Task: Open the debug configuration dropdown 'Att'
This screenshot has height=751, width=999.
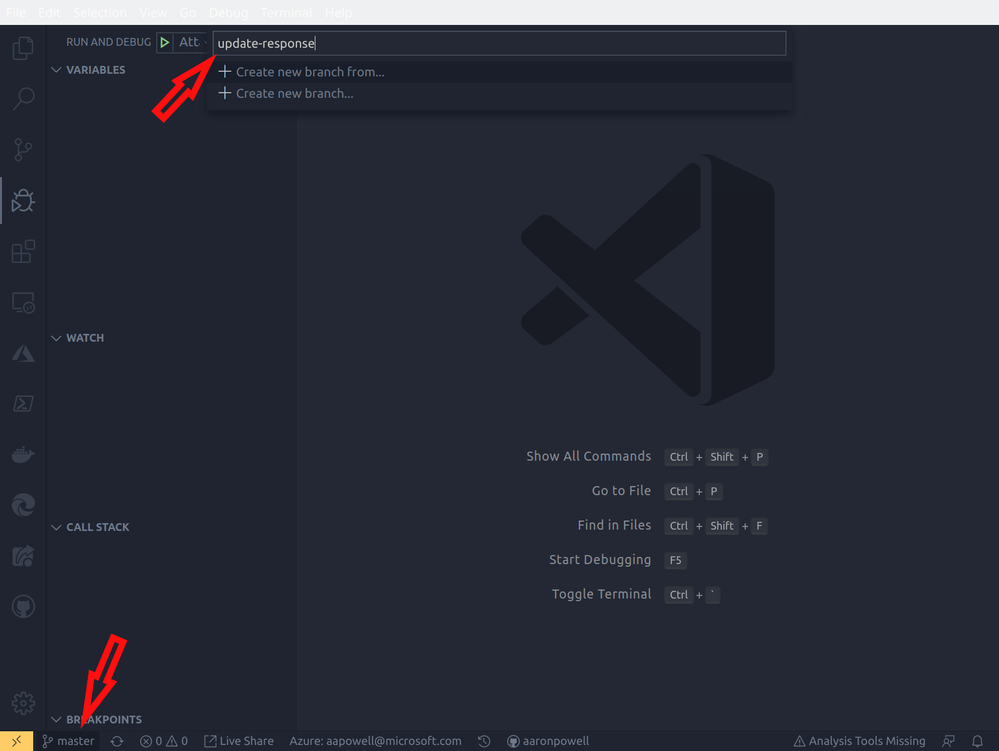Action: (x=192, y=42)
